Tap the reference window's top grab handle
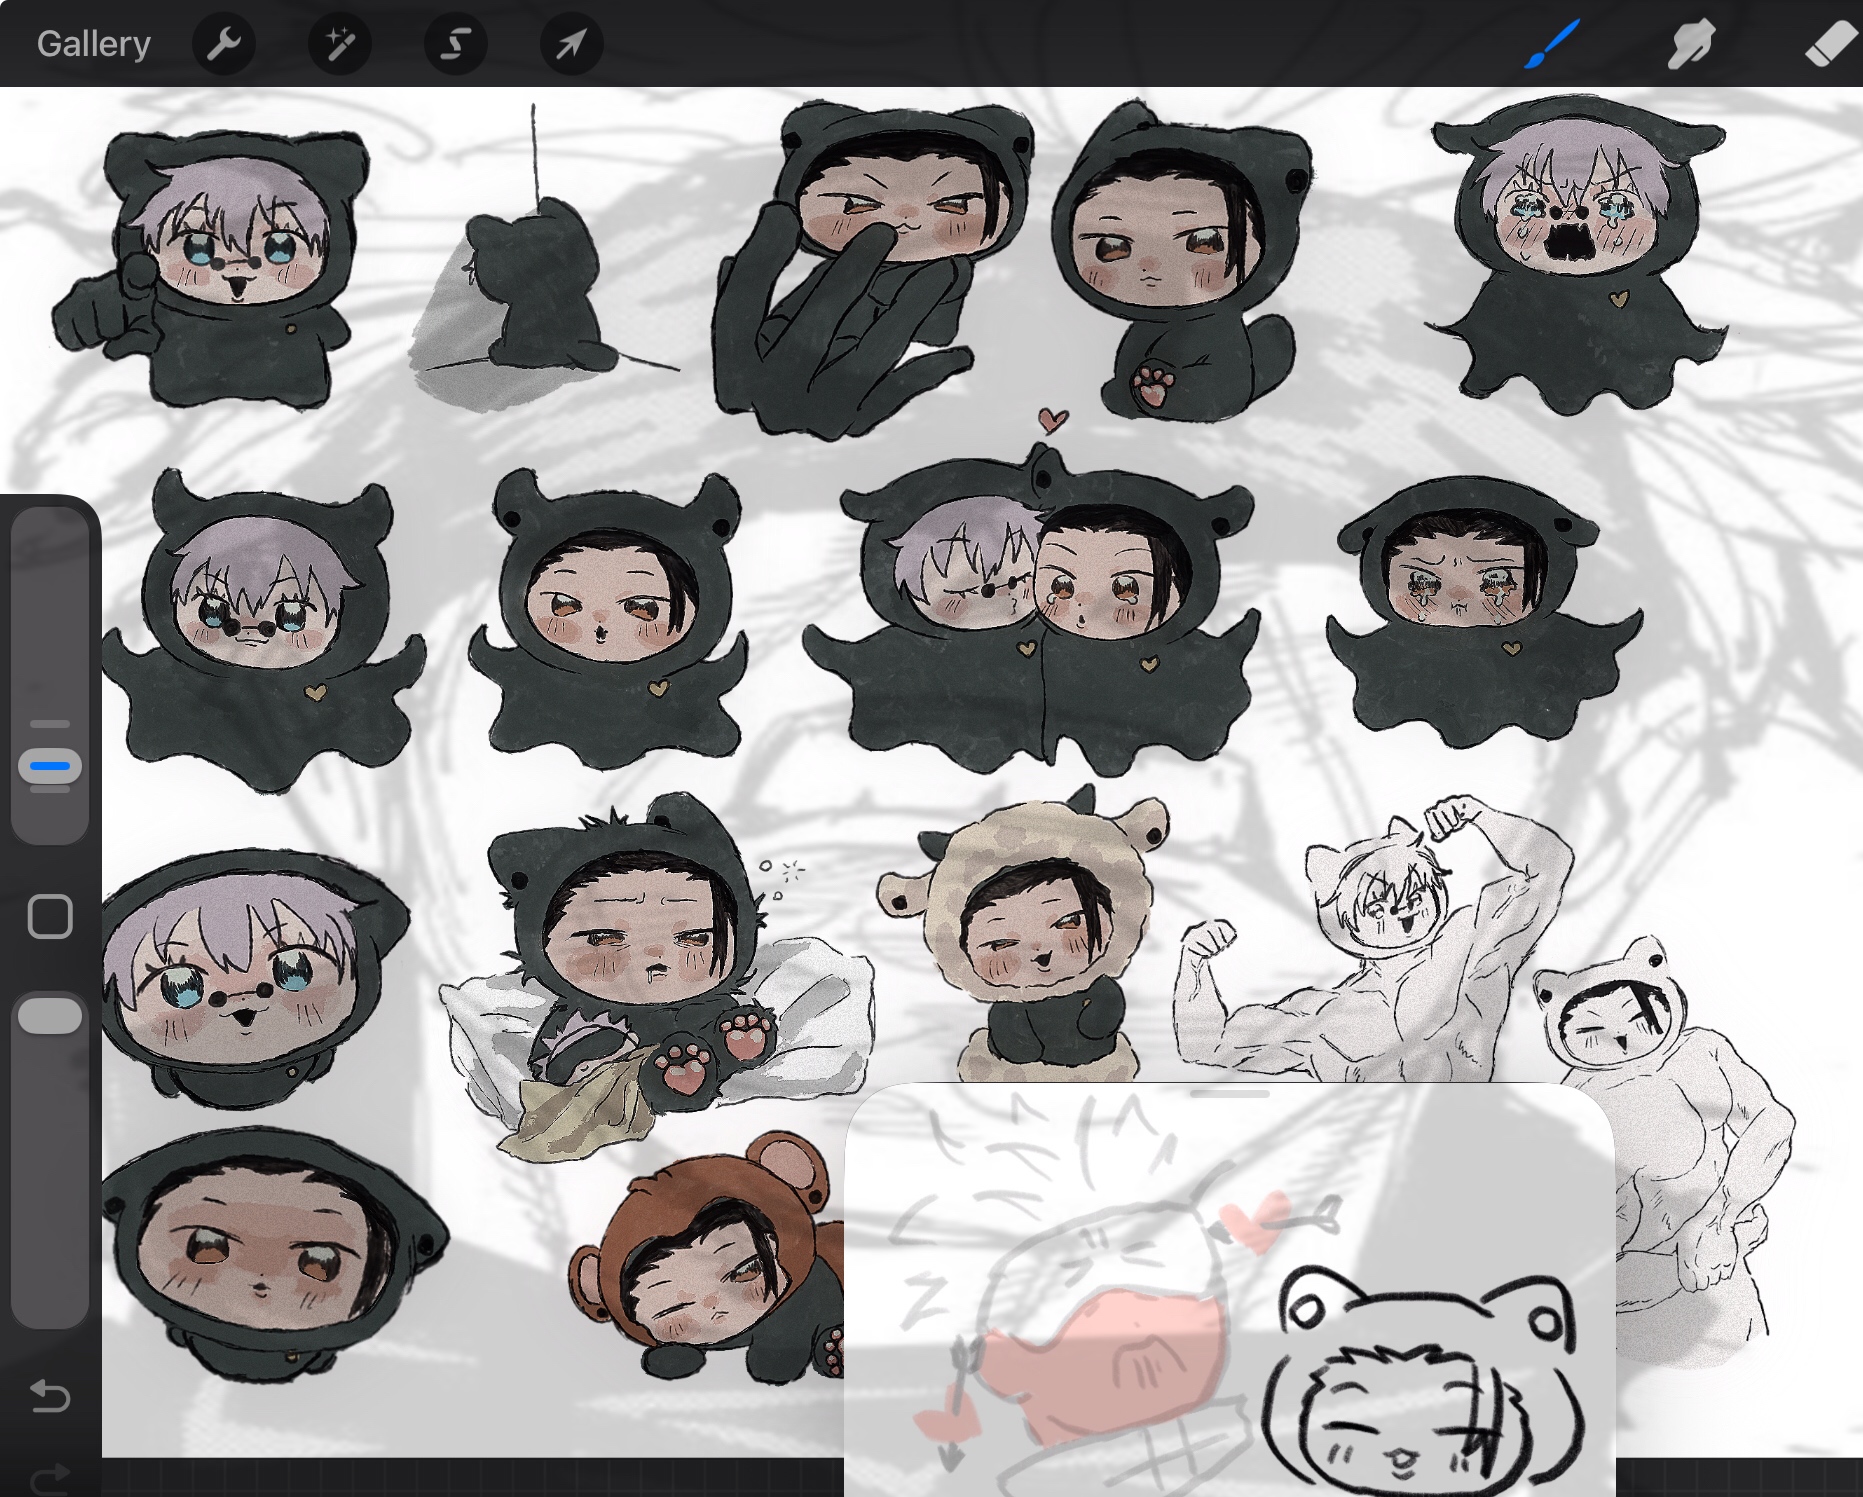Viewport: 1863px width, 1497px height. [x=1229, y=1094]
